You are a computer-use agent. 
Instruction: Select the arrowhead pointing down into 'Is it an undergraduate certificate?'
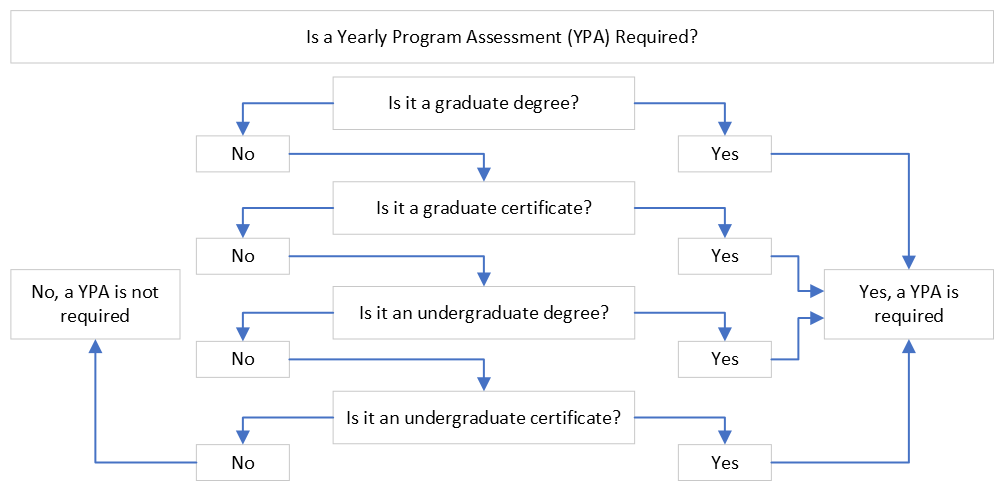483,382
